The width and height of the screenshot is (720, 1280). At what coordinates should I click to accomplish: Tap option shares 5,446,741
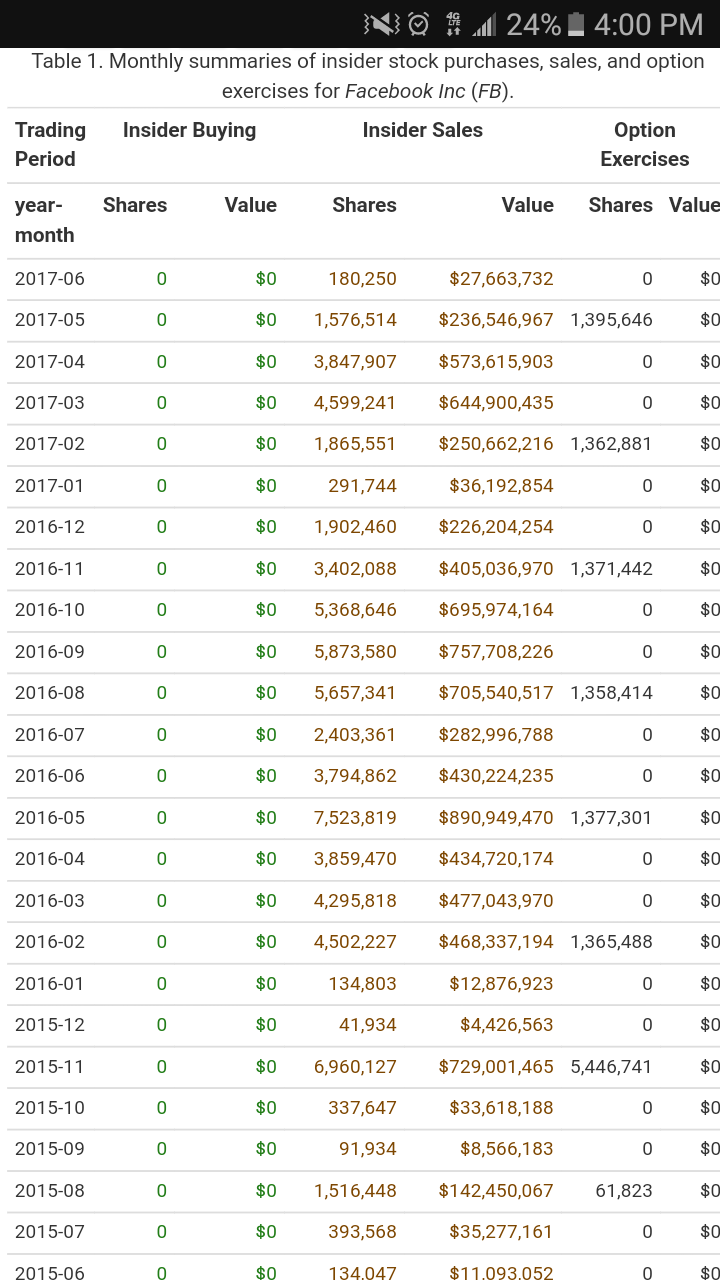click(x=611, y=1067)
